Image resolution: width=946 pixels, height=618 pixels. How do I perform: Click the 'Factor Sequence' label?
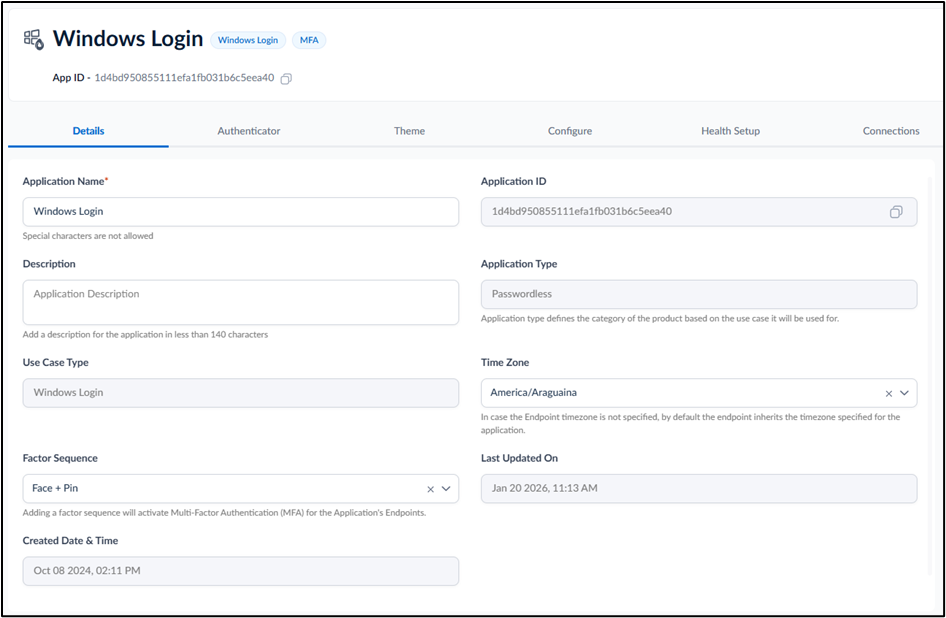tap(60, 458)
